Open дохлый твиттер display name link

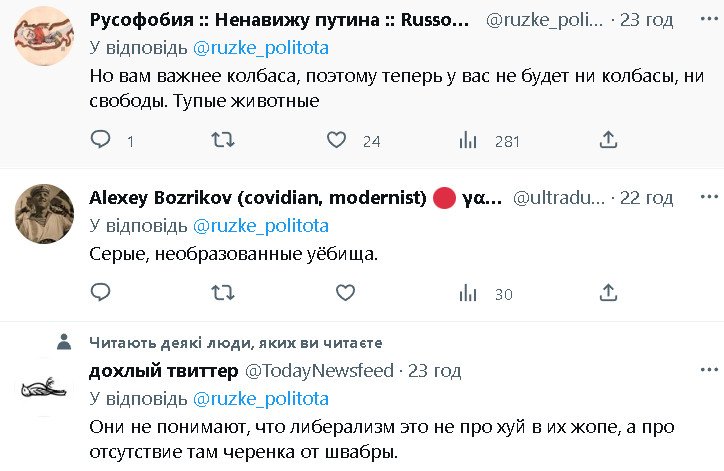(x=163, y=371)
